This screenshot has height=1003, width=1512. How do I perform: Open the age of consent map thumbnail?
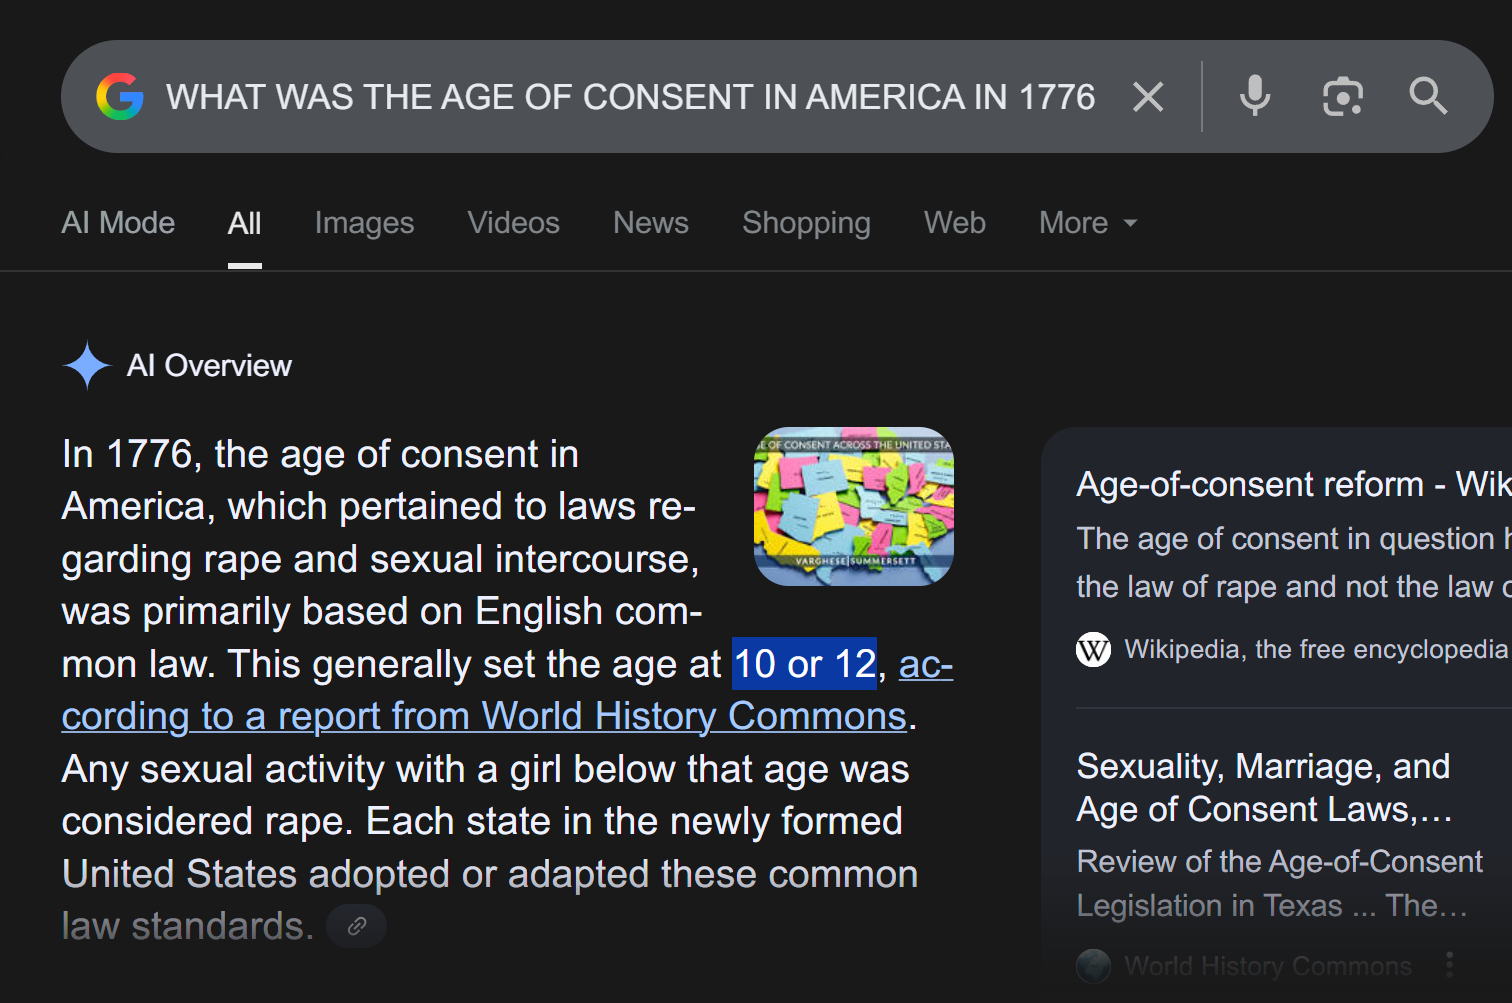(853, 506)
